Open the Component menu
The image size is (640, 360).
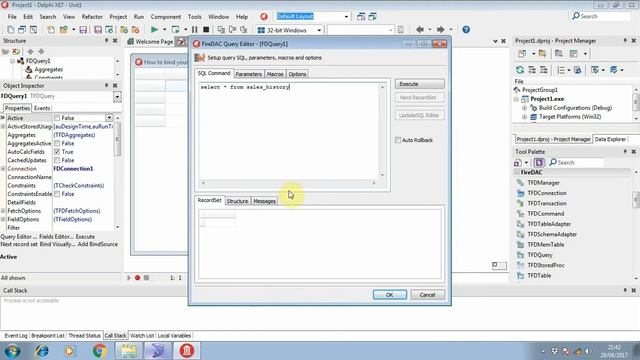[x=166, y=17]
